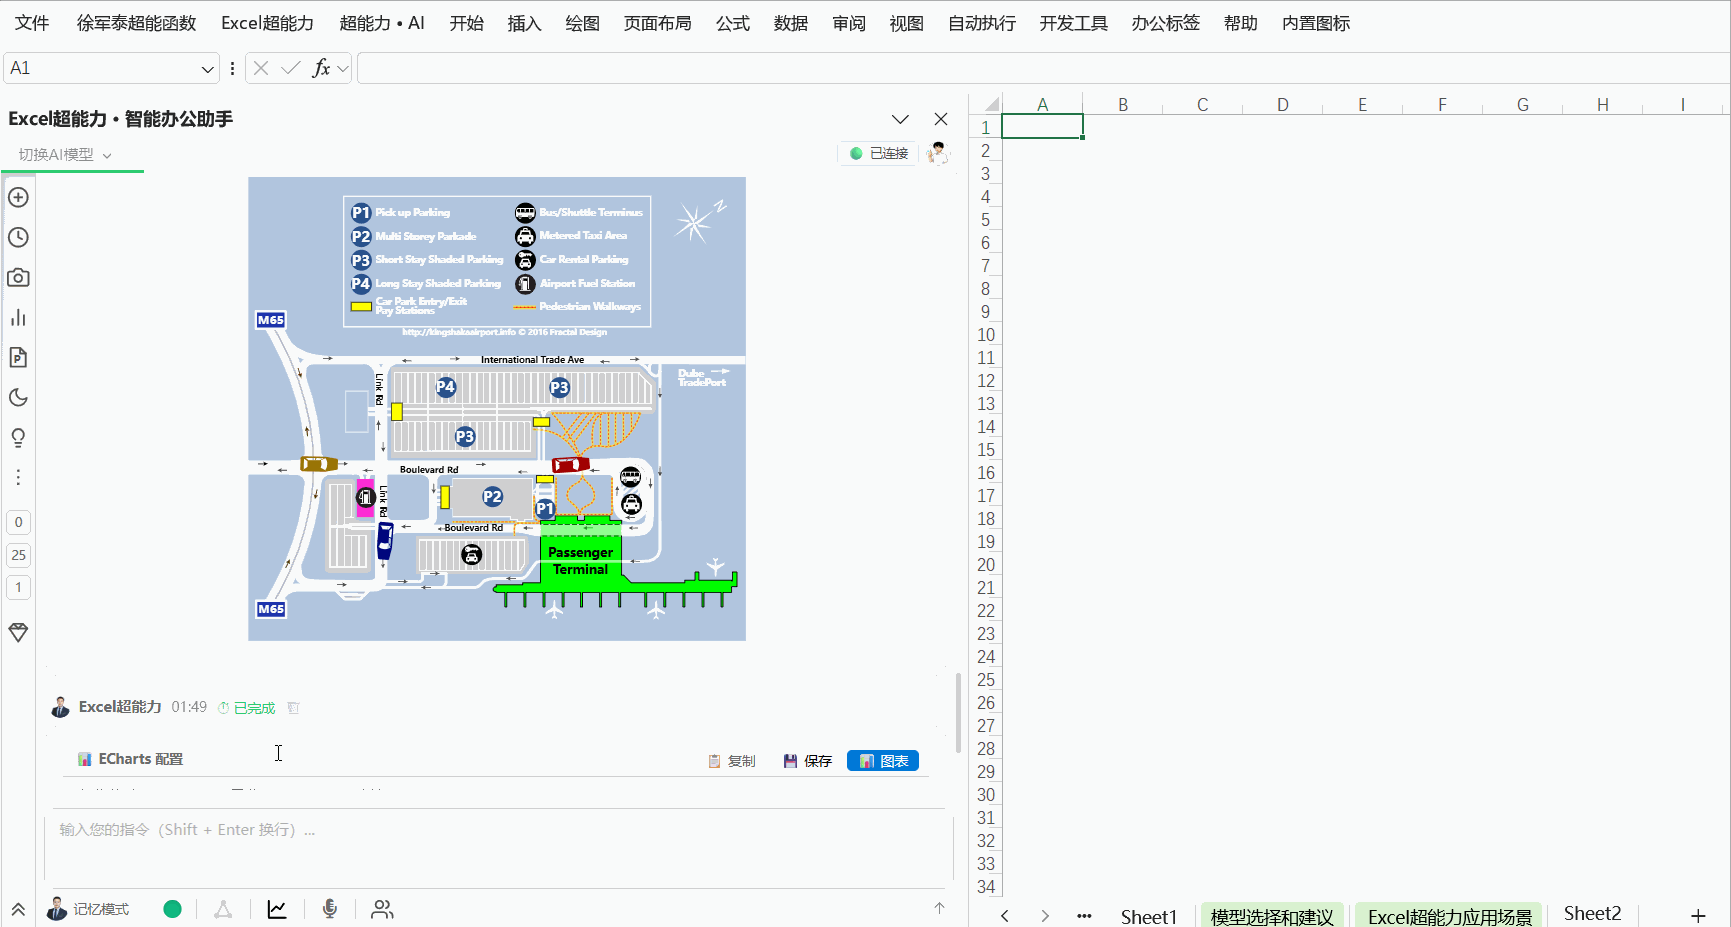The image size is (1731, 927).
Task: Click the document P icon in sidebar
Action: click(18, 357)
